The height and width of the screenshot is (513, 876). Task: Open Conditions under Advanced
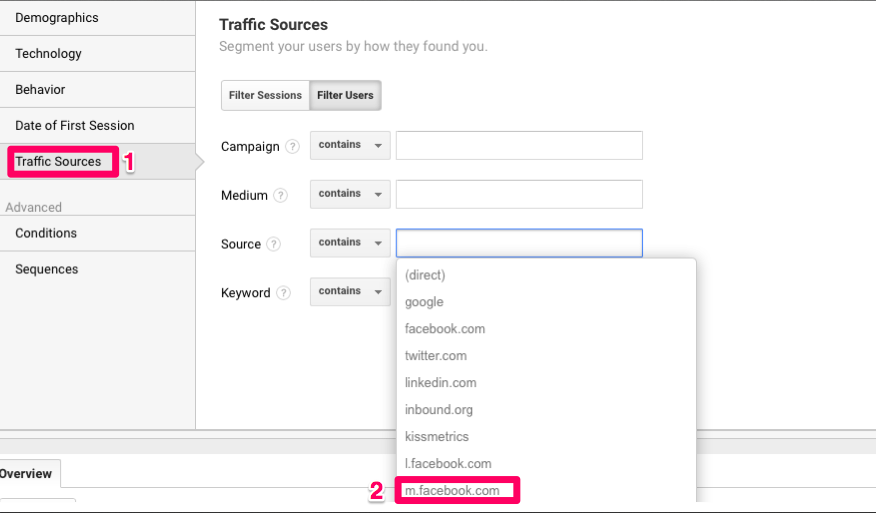coord(98,233)
